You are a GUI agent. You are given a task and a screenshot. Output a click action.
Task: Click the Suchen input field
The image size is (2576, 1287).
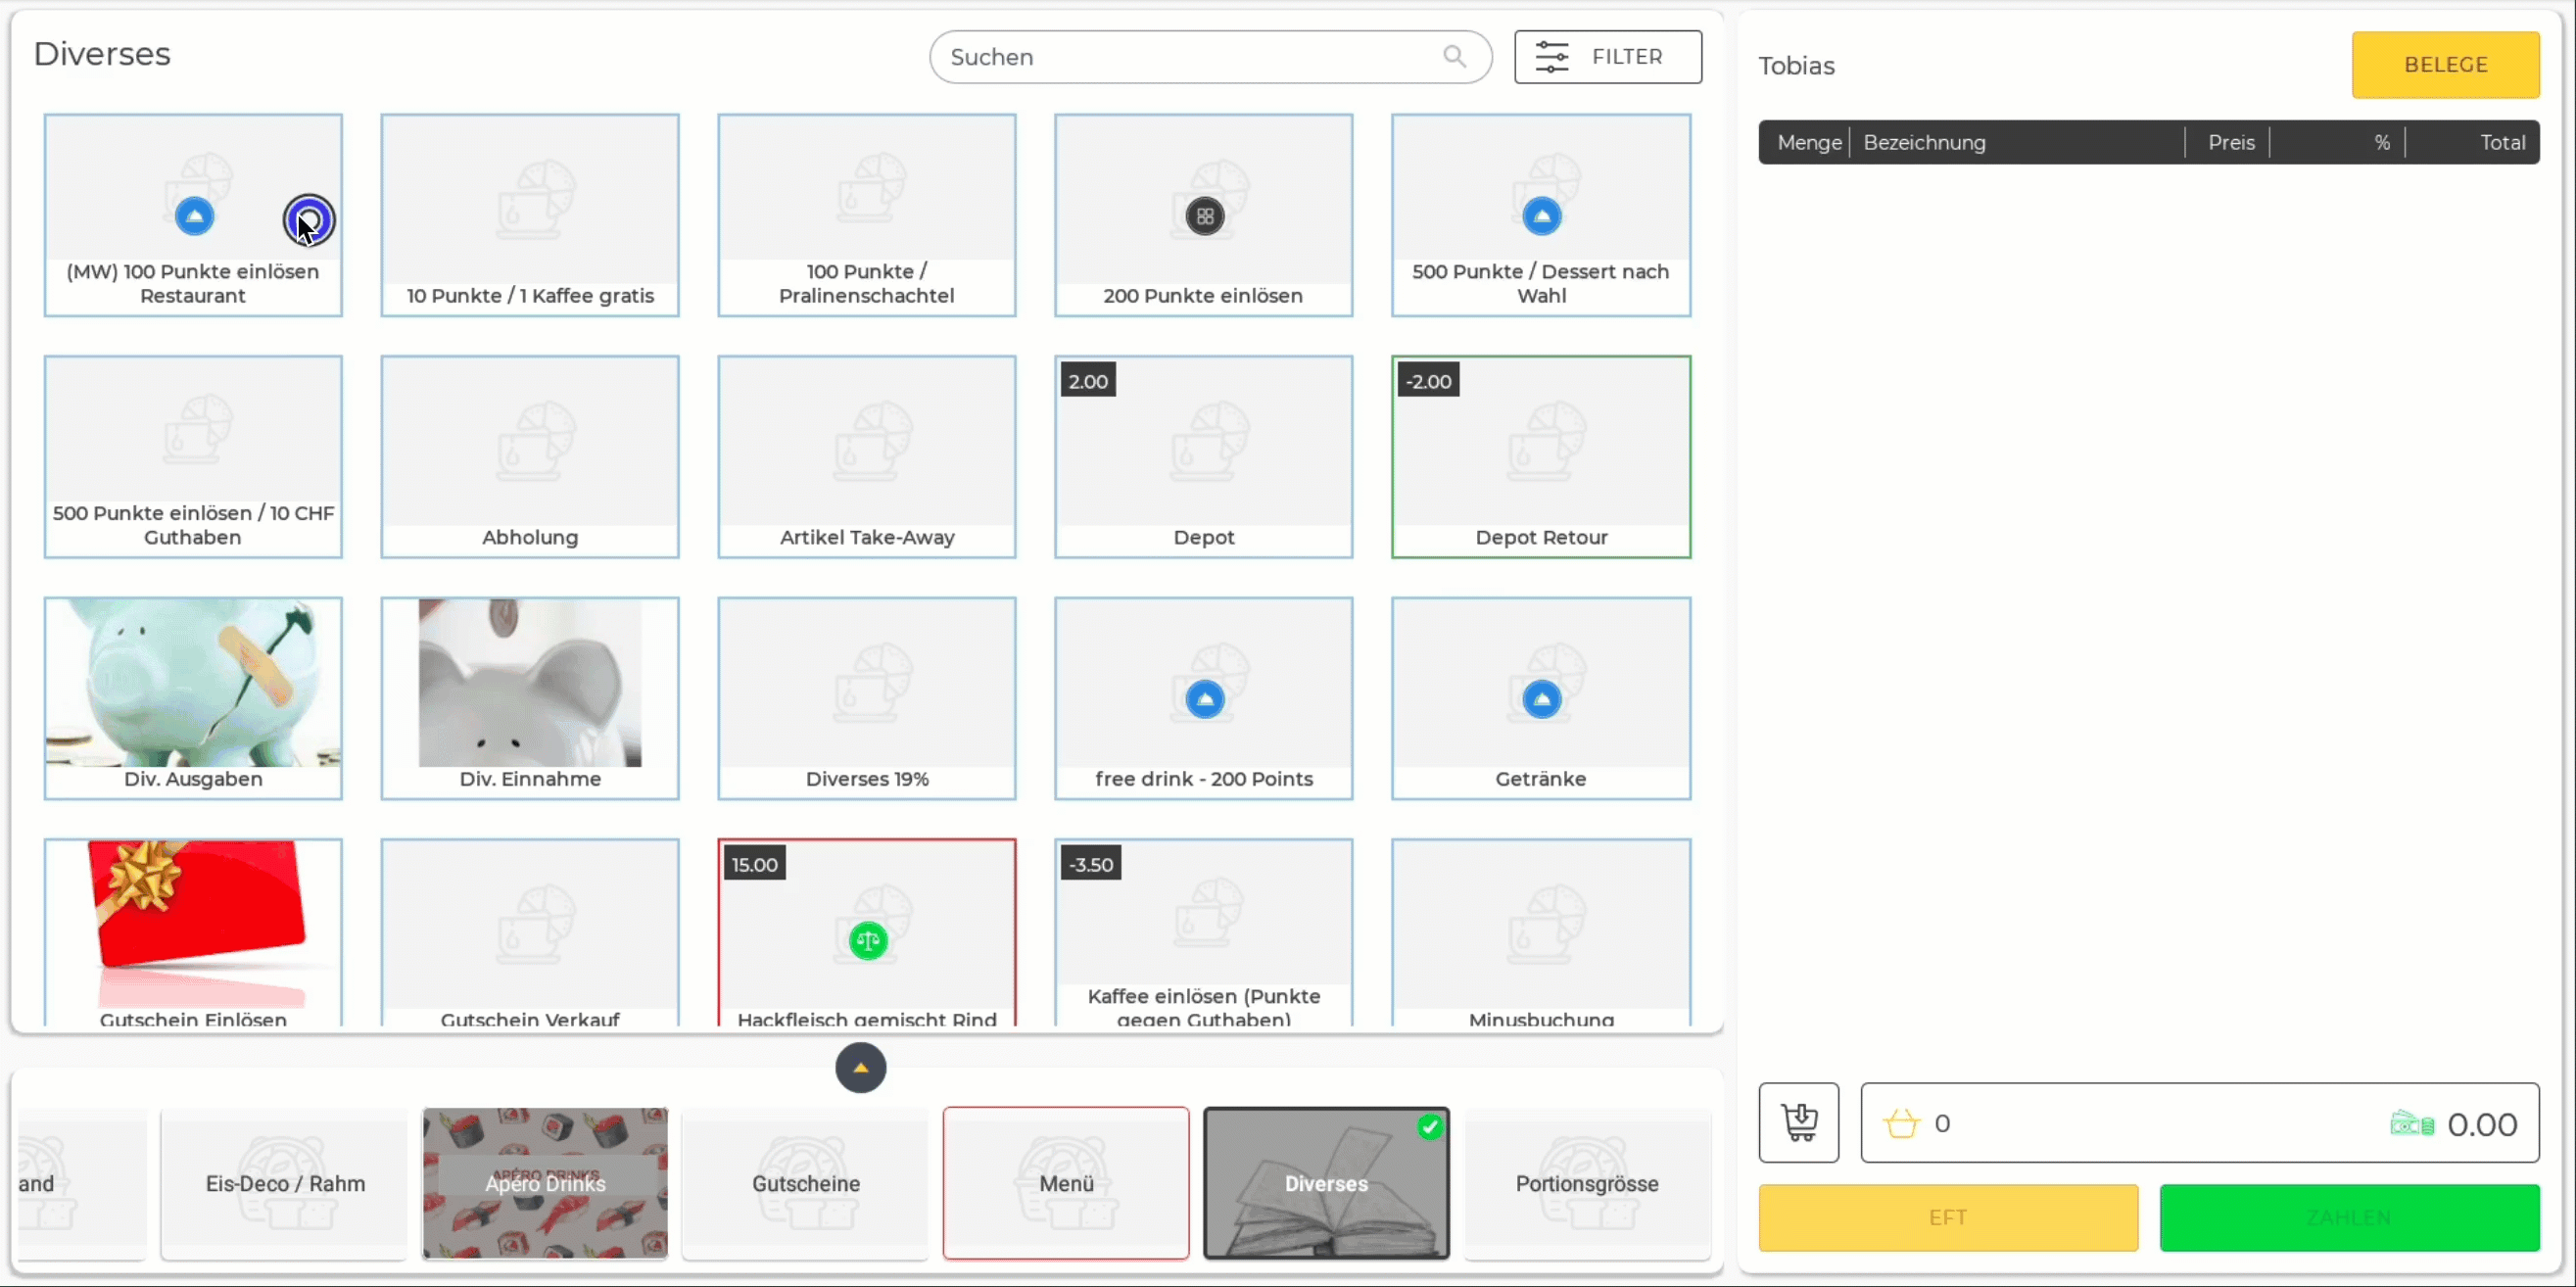coord(1206,56)
